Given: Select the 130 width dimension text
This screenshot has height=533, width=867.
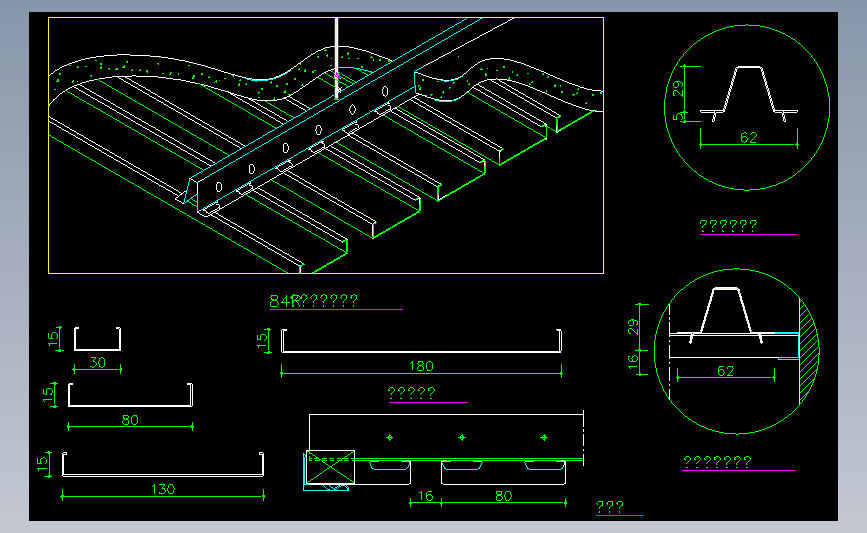Looking at the screenshot, I should coord(163,489).
